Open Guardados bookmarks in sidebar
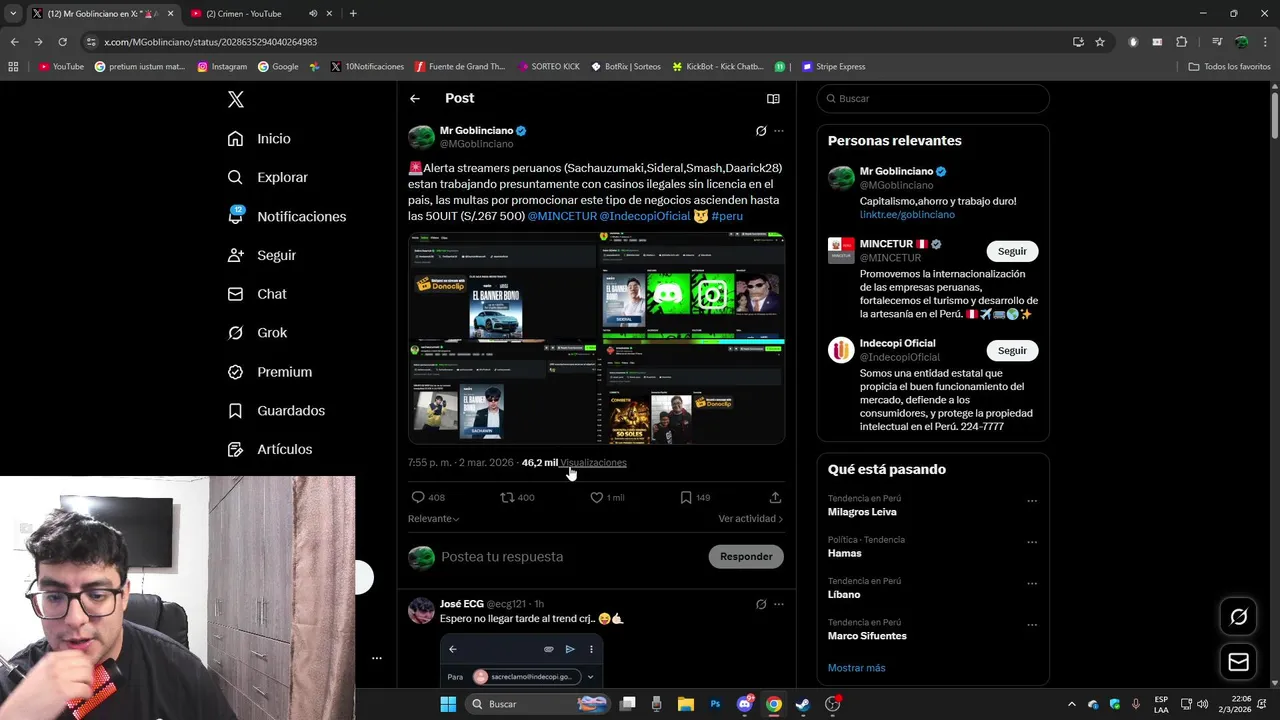This screenshot has width=1280, height=720. (276, 411)
